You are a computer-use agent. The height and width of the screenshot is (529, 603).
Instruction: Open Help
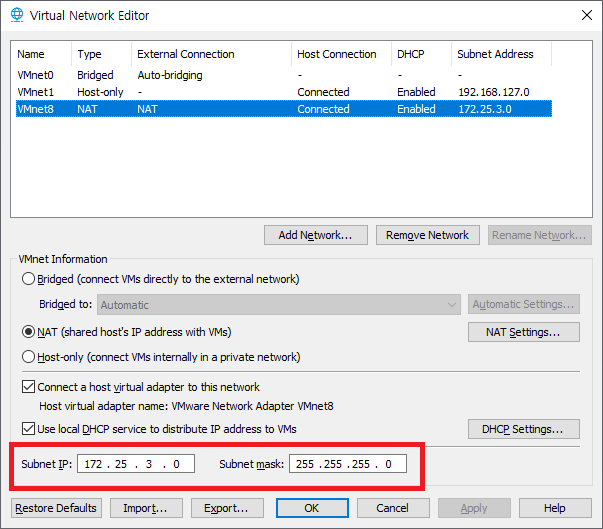pyautogui.click(x=555, y=508)
